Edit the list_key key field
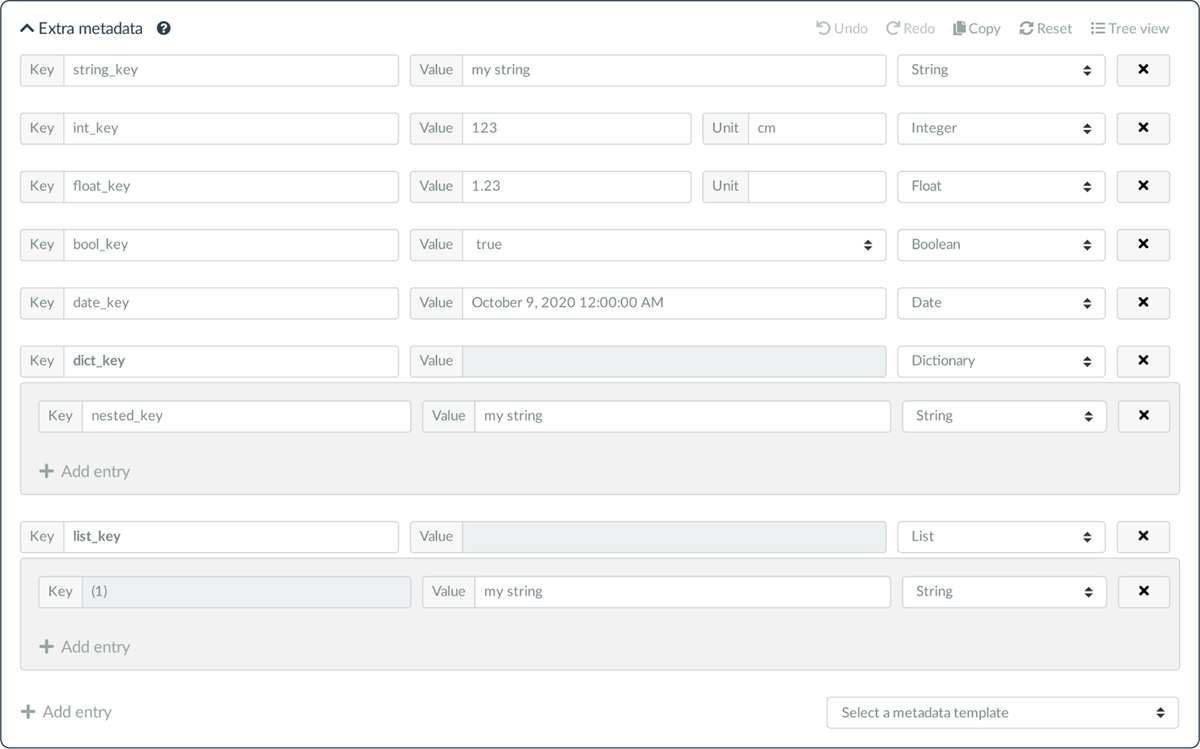Viewport: 1200px width, 749px height. 231,536
